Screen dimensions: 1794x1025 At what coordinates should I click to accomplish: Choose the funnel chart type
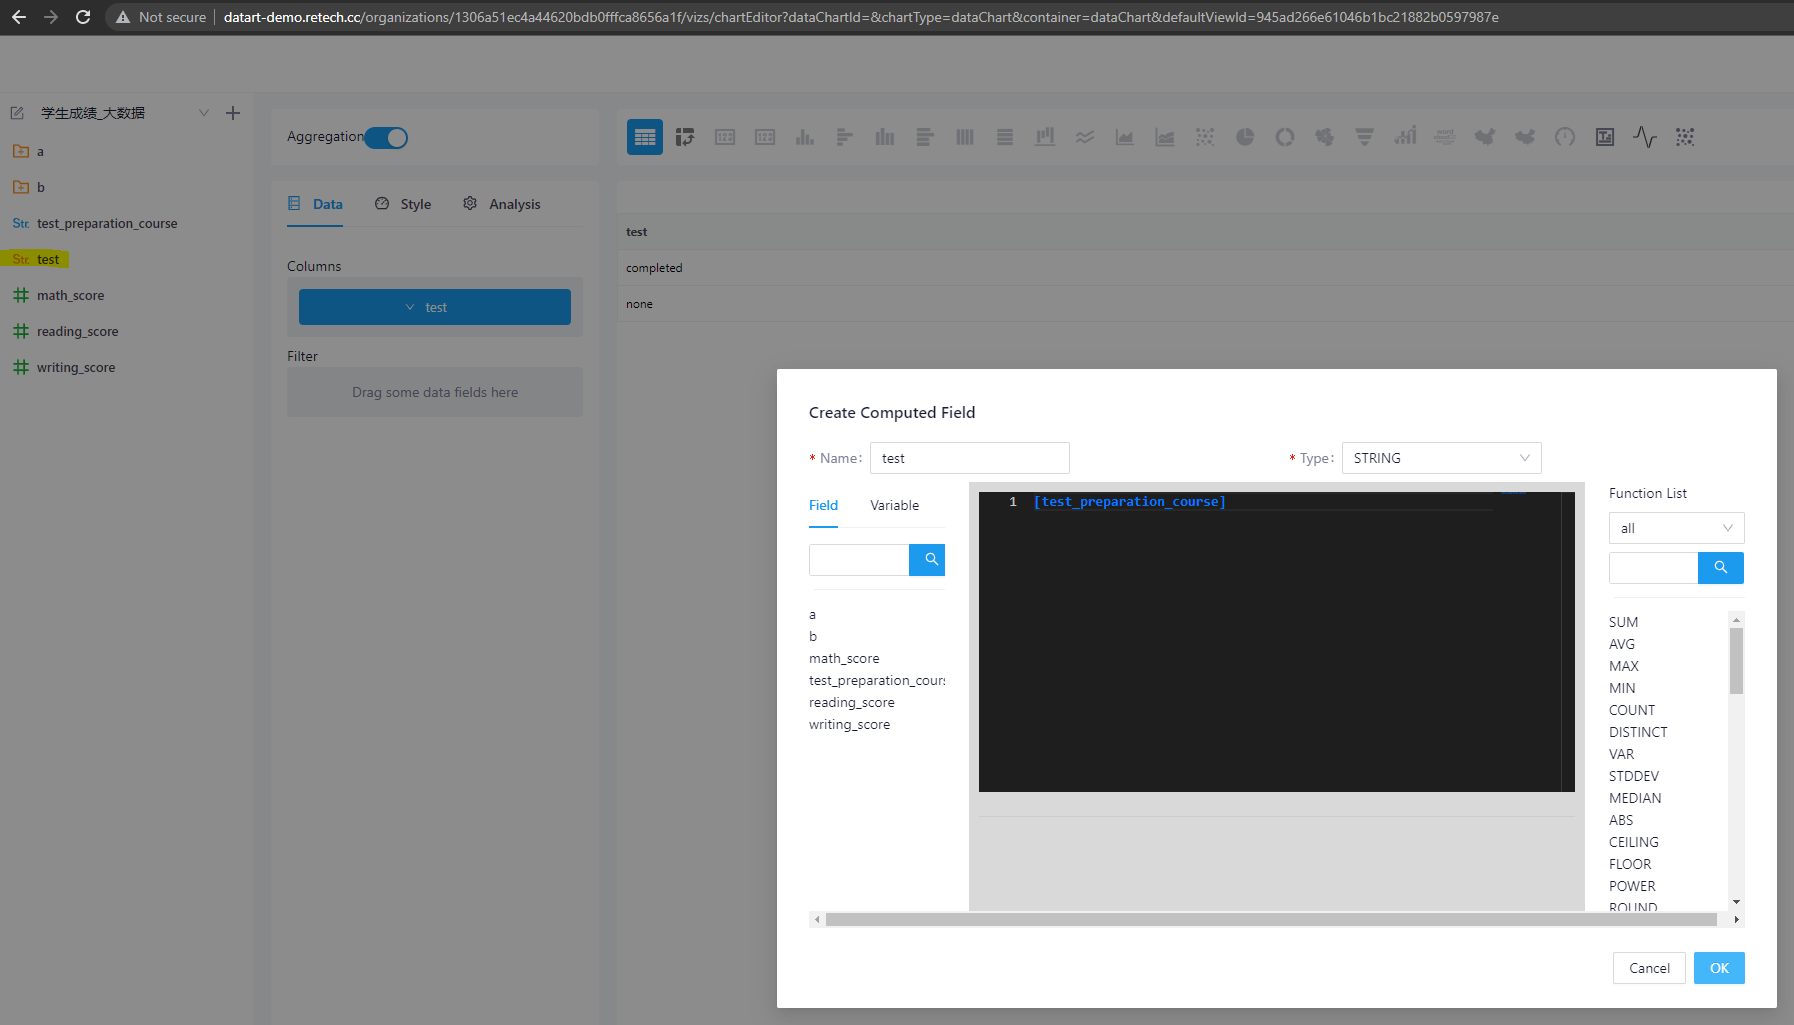(x=1365, y=137)
